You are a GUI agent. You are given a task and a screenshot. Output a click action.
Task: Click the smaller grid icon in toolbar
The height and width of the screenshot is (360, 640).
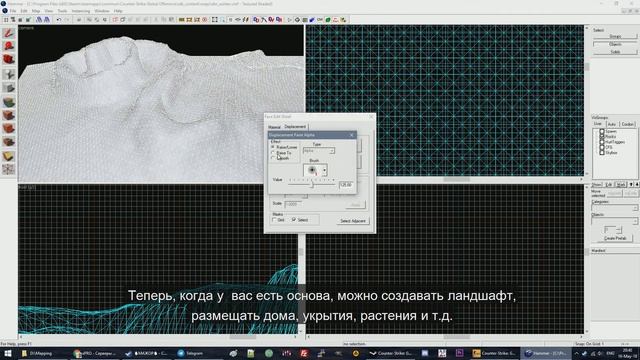tap(21, 20)
